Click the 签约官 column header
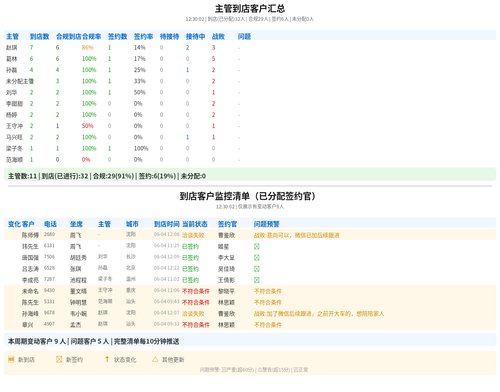The image size is (500, 392). [227, 224]
